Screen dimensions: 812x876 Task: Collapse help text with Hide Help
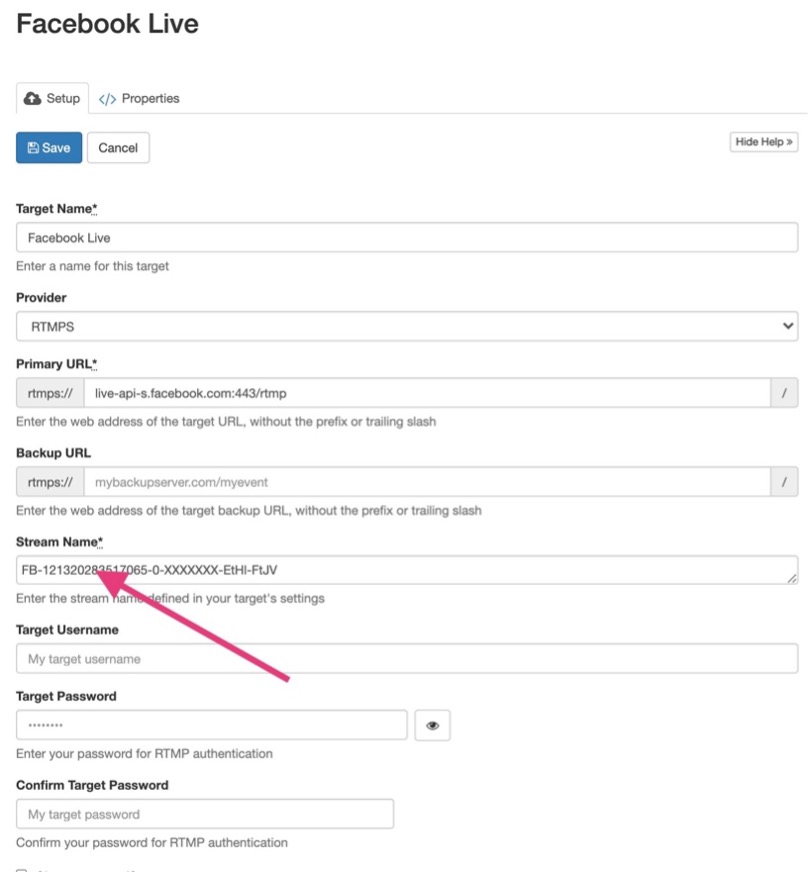point(765,142)
